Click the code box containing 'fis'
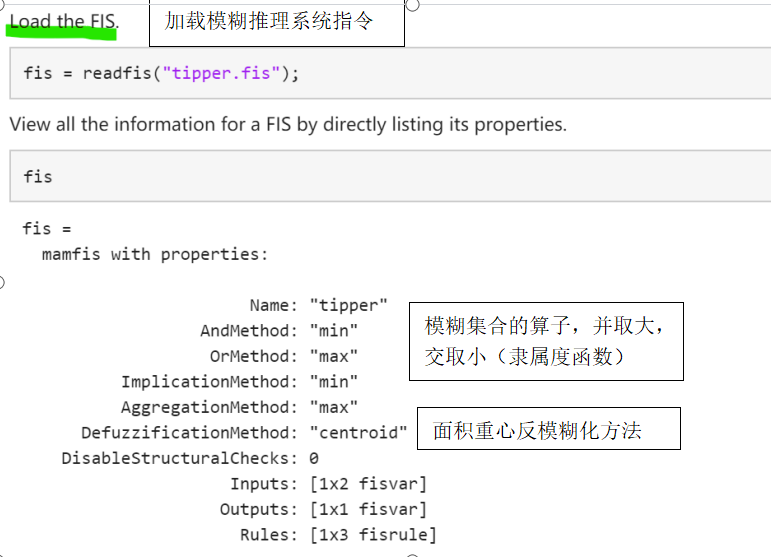This screenshot has width=771, height=557. [390, 176]
